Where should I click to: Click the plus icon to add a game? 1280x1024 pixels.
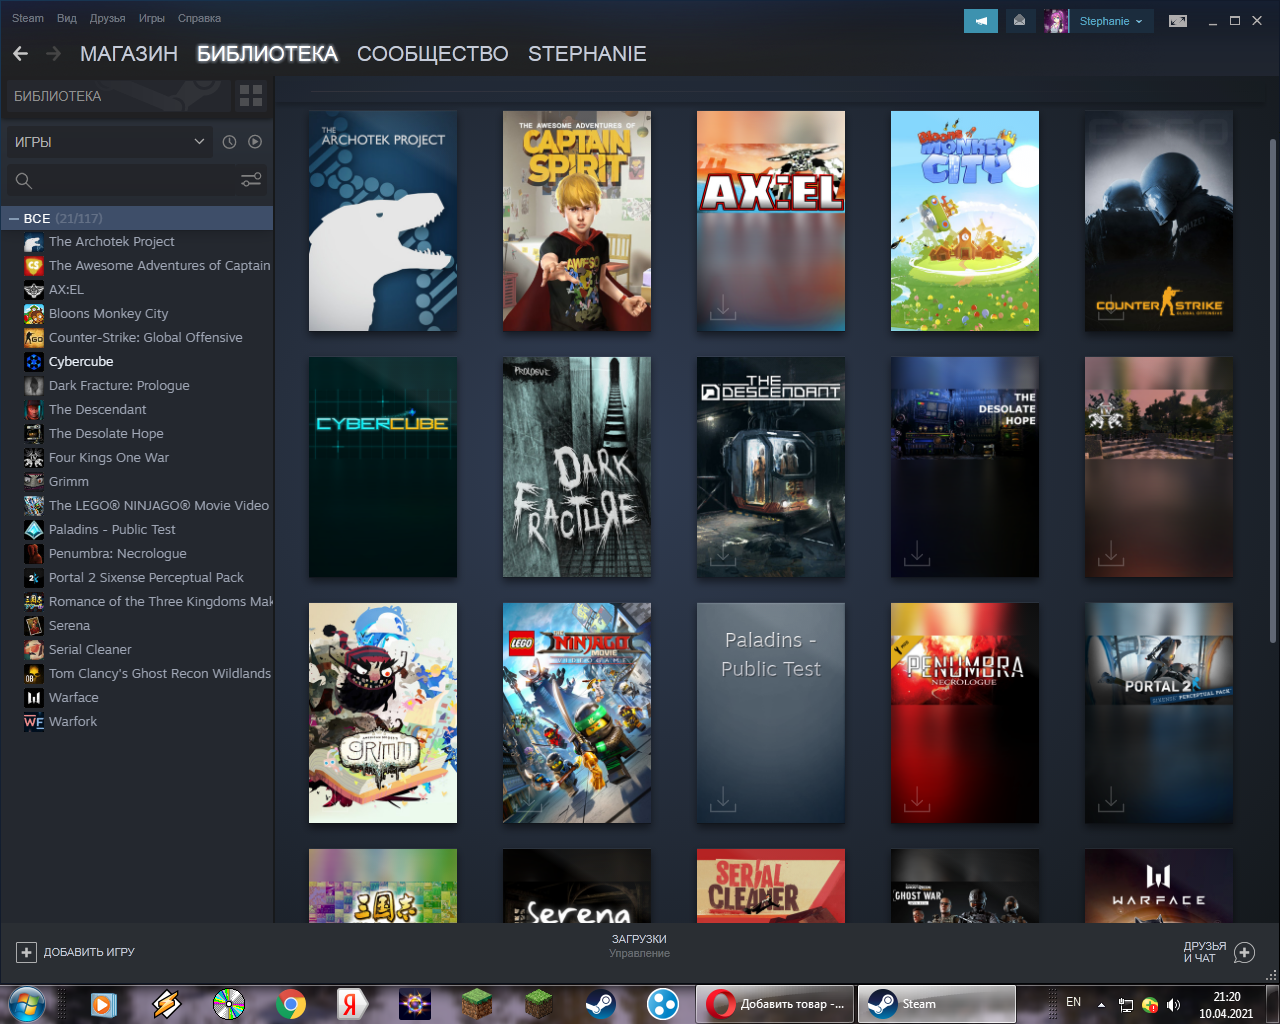click(27, 952)
